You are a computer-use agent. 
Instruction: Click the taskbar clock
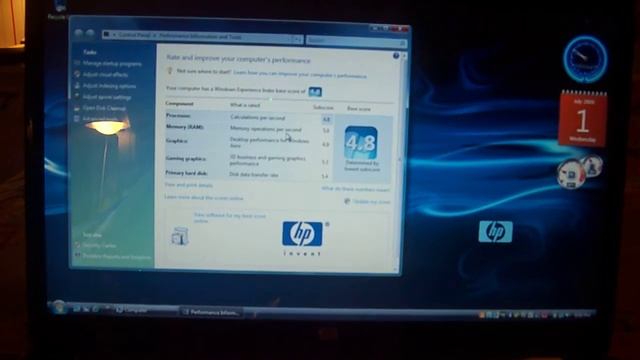click(582, 315)
